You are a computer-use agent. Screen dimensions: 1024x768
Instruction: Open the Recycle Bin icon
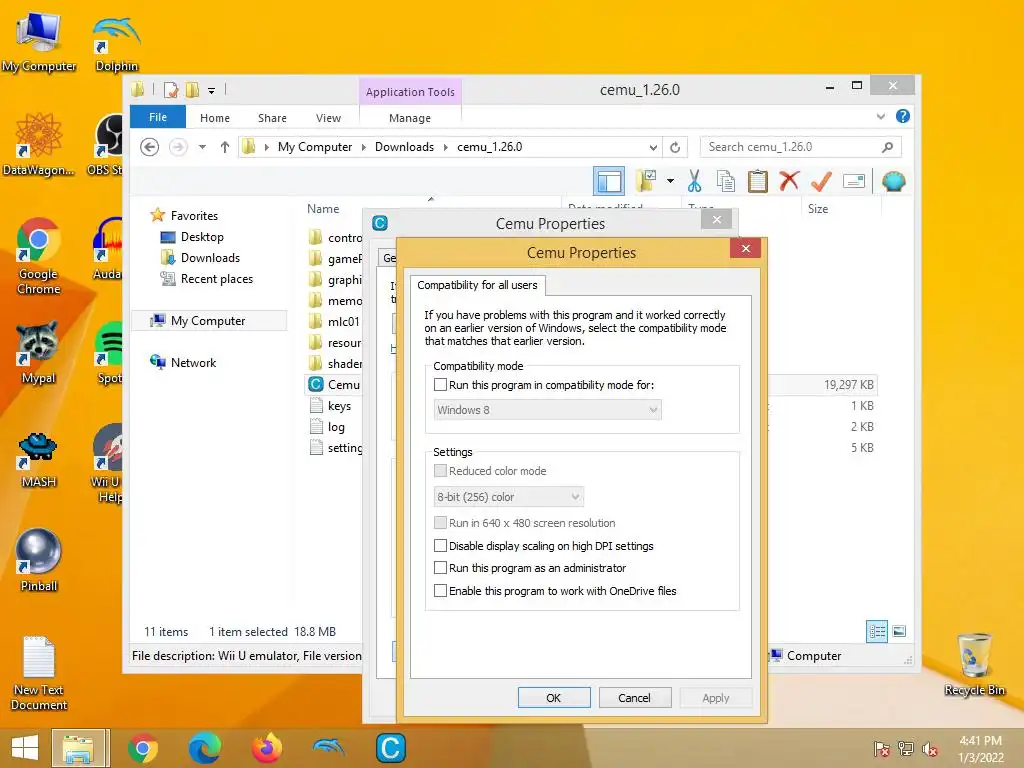click(974, 664)
